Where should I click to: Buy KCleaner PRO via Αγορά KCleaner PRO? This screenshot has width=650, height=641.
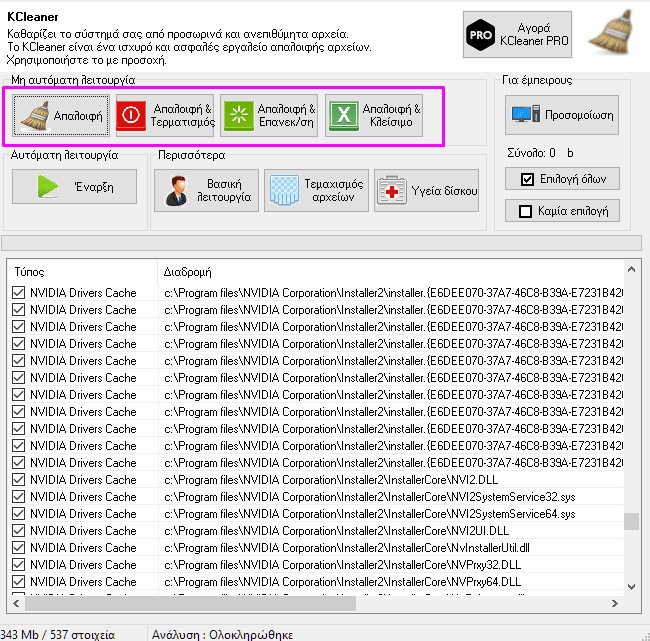pyautogui.click(x=517, y=34)
